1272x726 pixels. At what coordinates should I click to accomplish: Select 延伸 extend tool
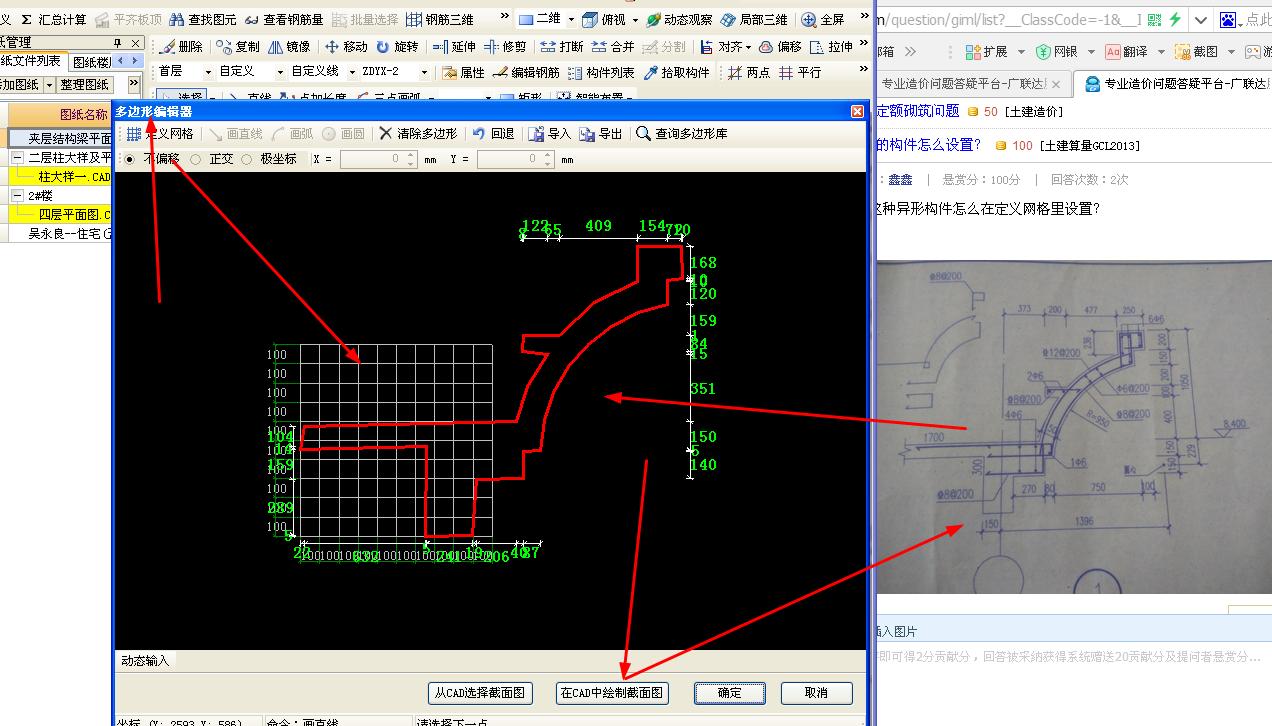point(454,46)
